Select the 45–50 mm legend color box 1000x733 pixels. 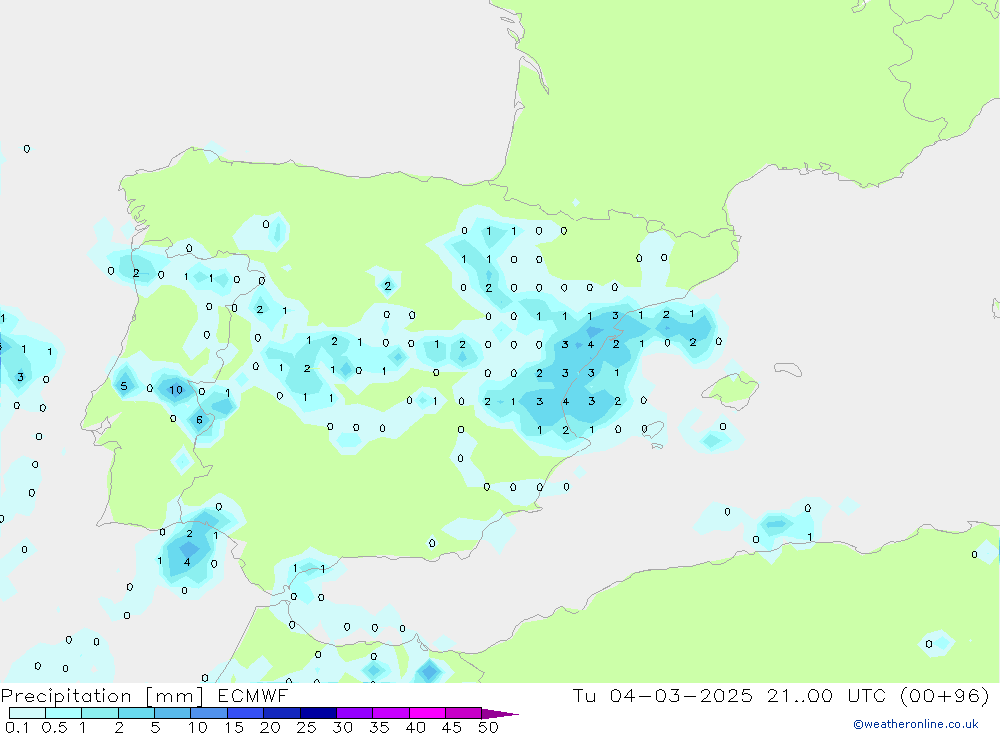tap(464, 713)
